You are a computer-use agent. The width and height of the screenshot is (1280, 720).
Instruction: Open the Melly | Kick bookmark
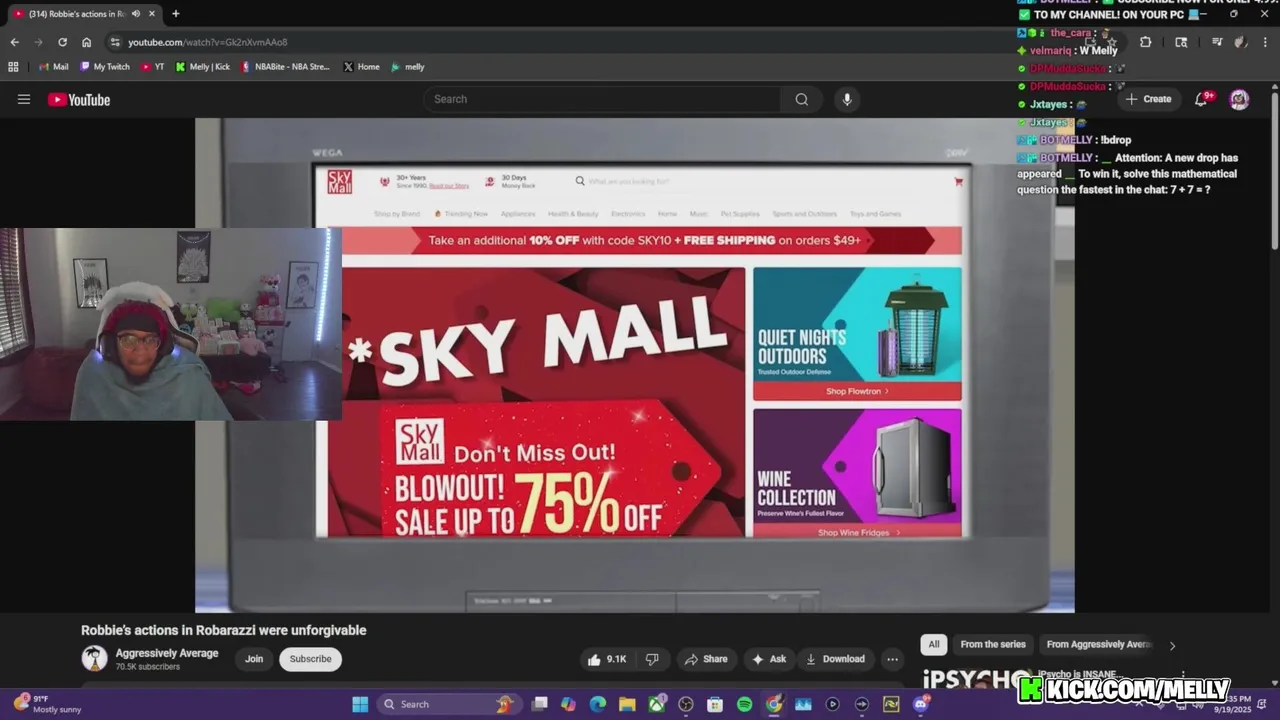(203, 67)
